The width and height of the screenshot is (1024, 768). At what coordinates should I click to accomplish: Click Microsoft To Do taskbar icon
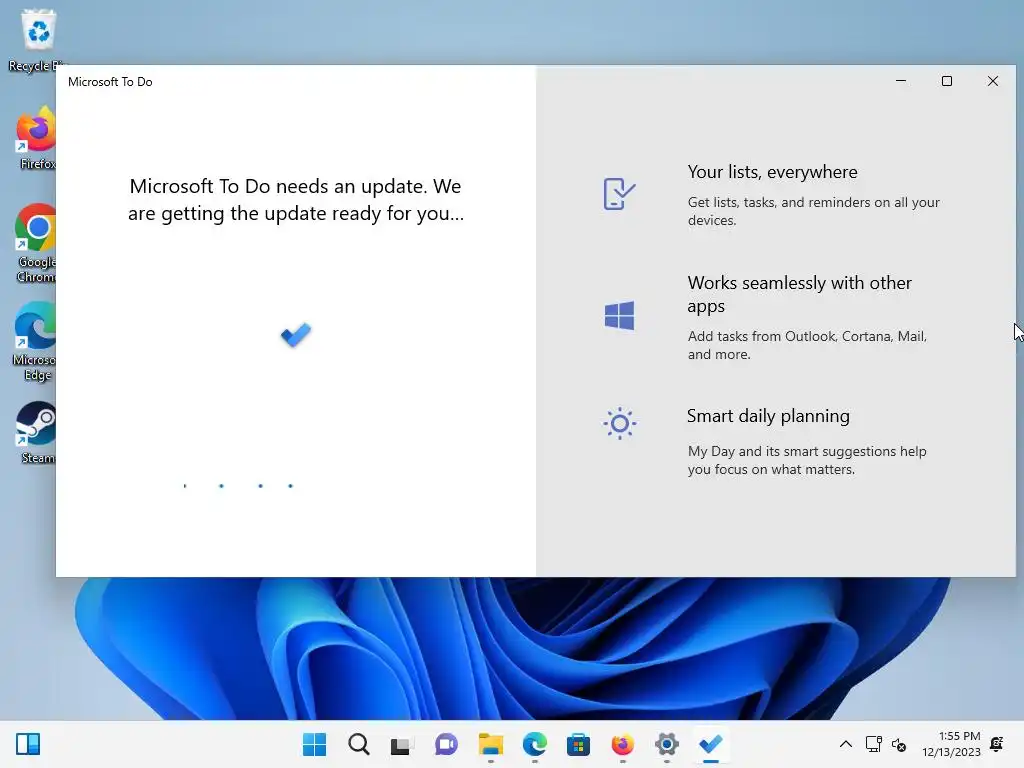[711, 744]
